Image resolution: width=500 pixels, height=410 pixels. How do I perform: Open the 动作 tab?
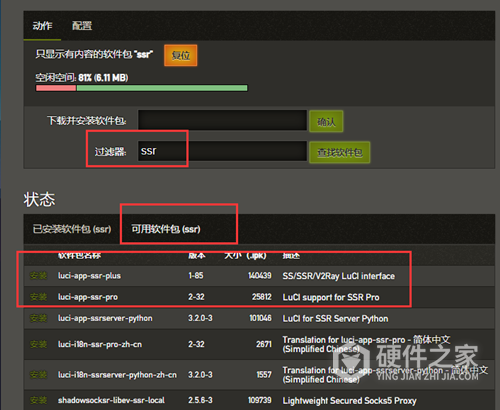(42, 26)
